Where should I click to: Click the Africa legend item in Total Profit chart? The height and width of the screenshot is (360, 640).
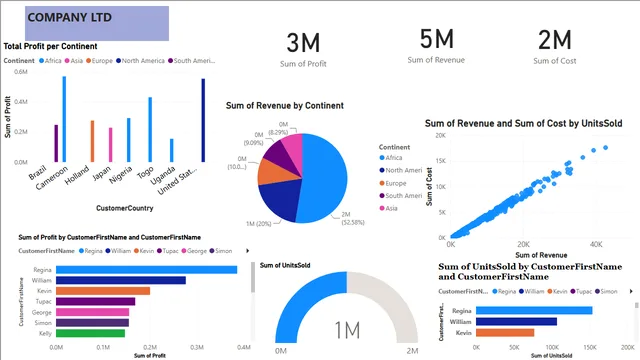tap(50, 61)
